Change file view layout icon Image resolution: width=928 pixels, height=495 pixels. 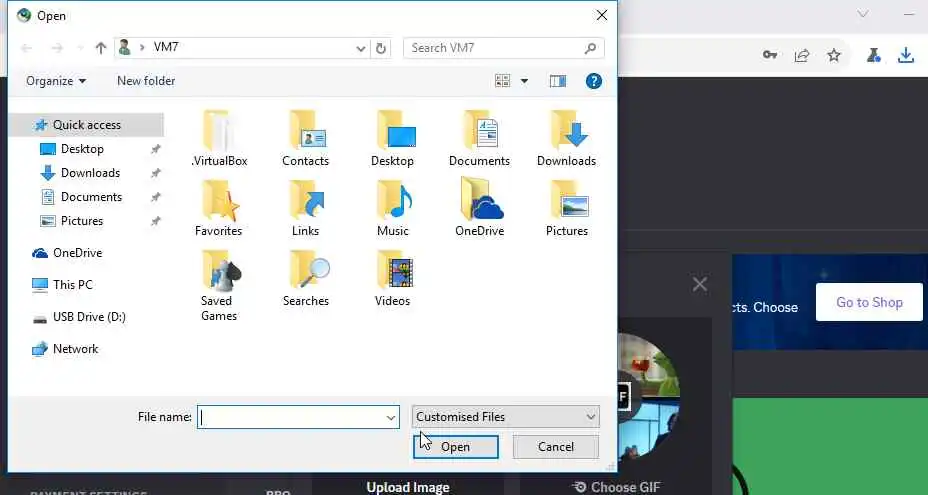tap(502, 81)
